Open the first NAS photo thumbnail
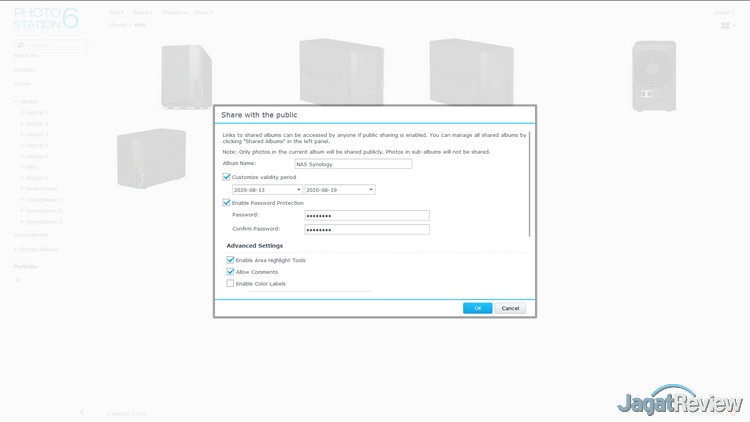 tap(187, 77)
